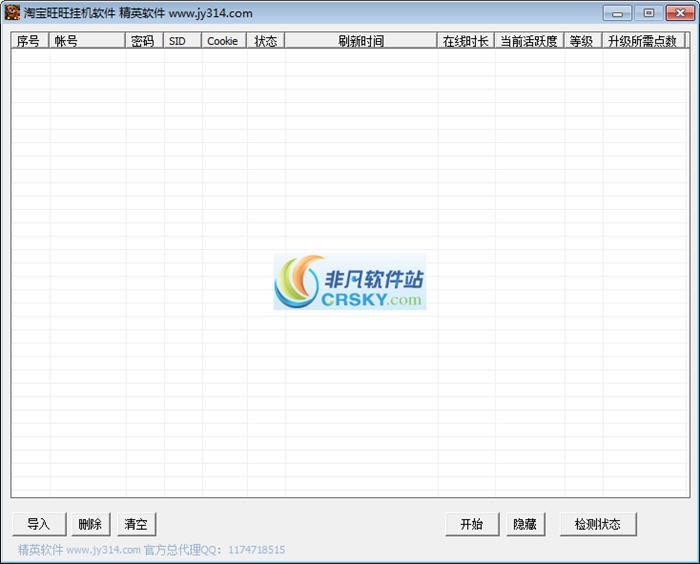
Task: Click the application icon in title bar
Action: [12, 13]
